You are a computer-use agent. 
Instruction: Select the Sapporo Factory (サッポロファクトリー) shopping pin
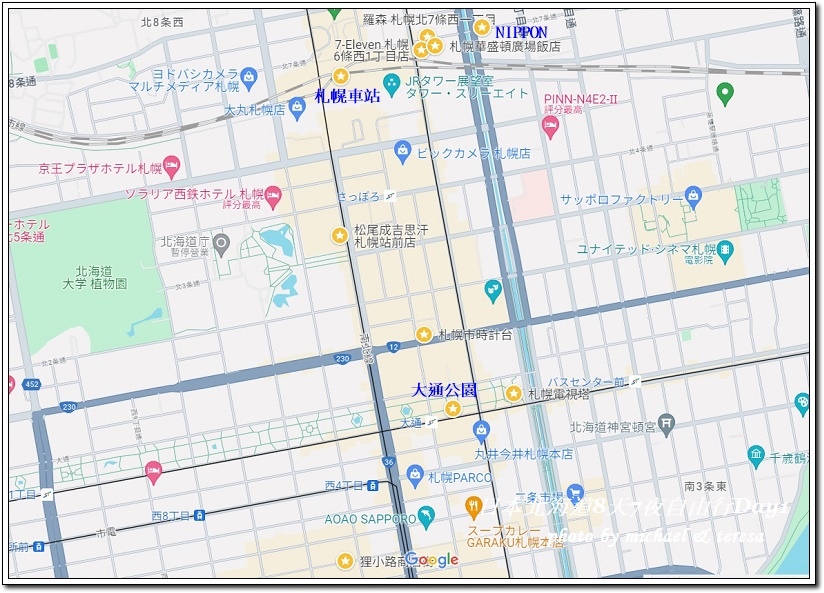(x=694, y=197)
